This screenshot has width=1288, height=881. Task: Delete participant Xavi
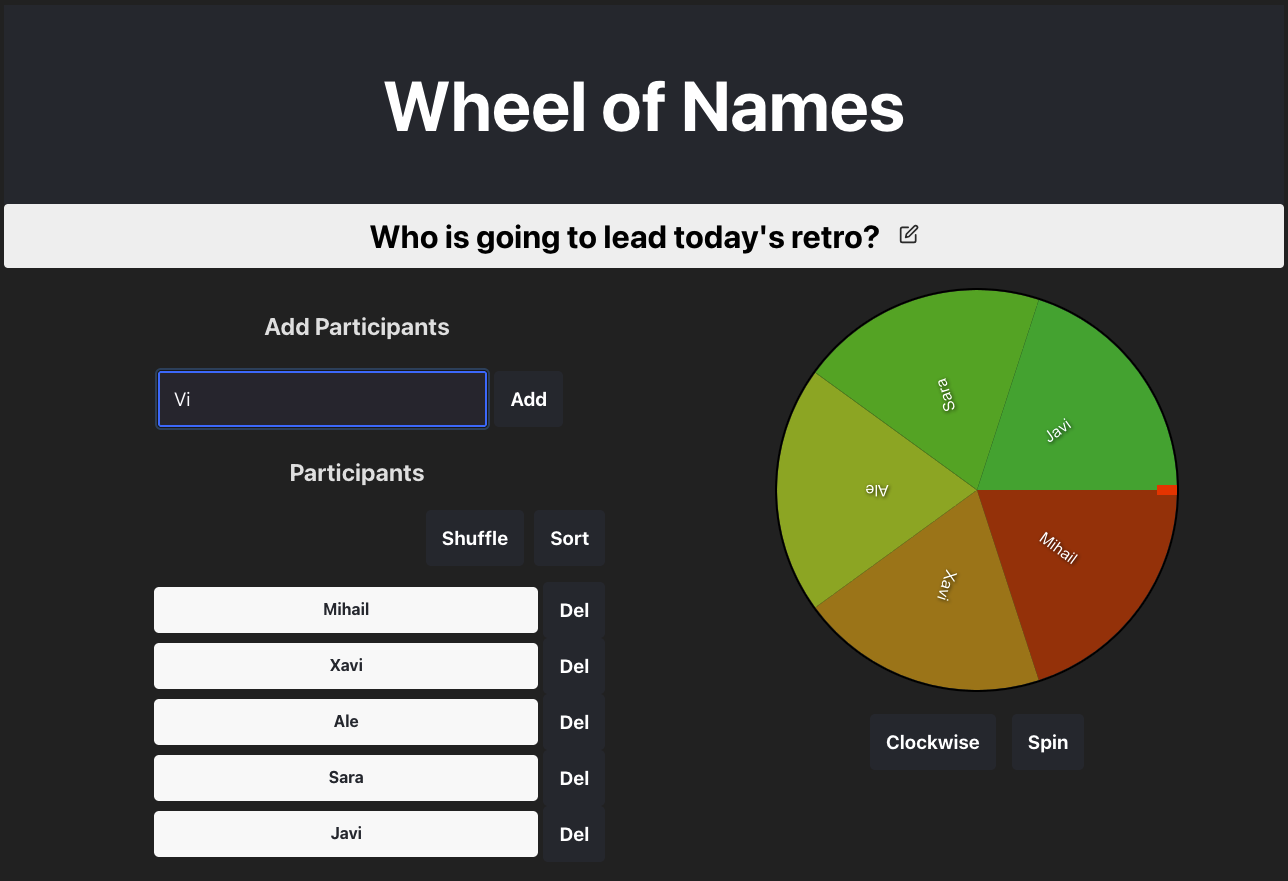pyautogui.click(x=574, y=666)
